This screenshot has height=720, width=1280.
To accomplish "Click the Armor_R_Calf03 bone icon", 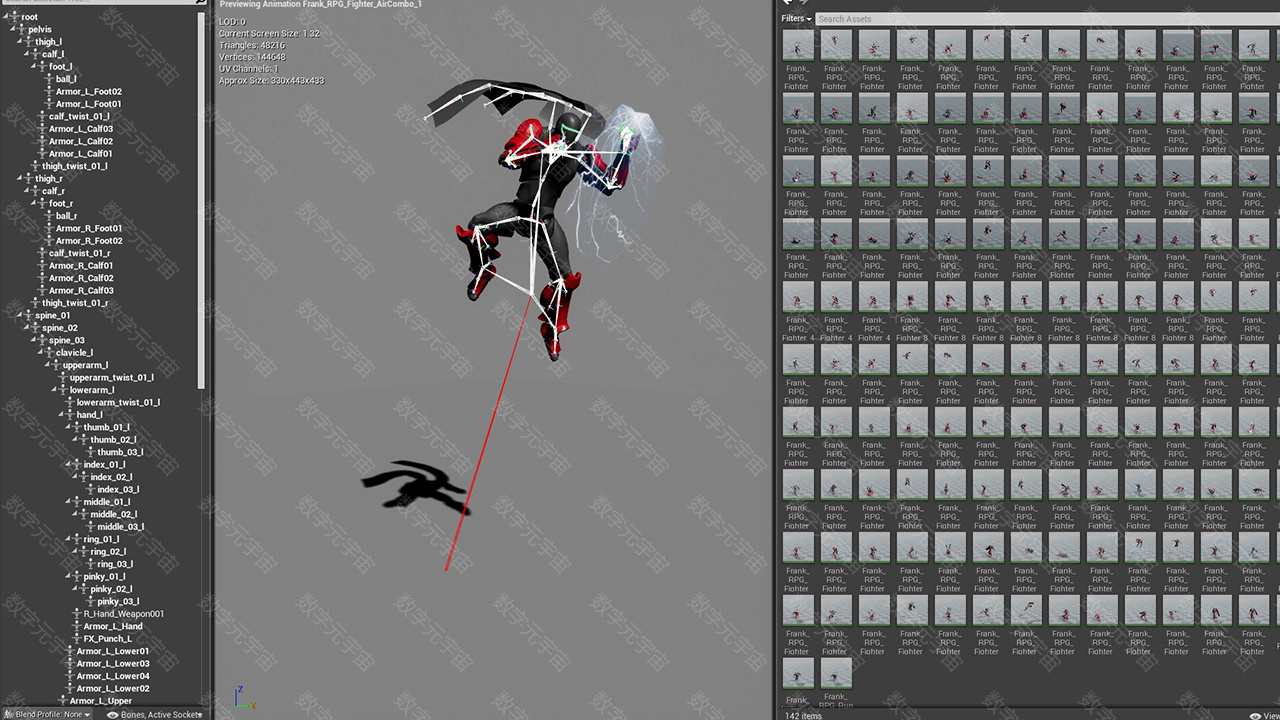I will 42,291.
